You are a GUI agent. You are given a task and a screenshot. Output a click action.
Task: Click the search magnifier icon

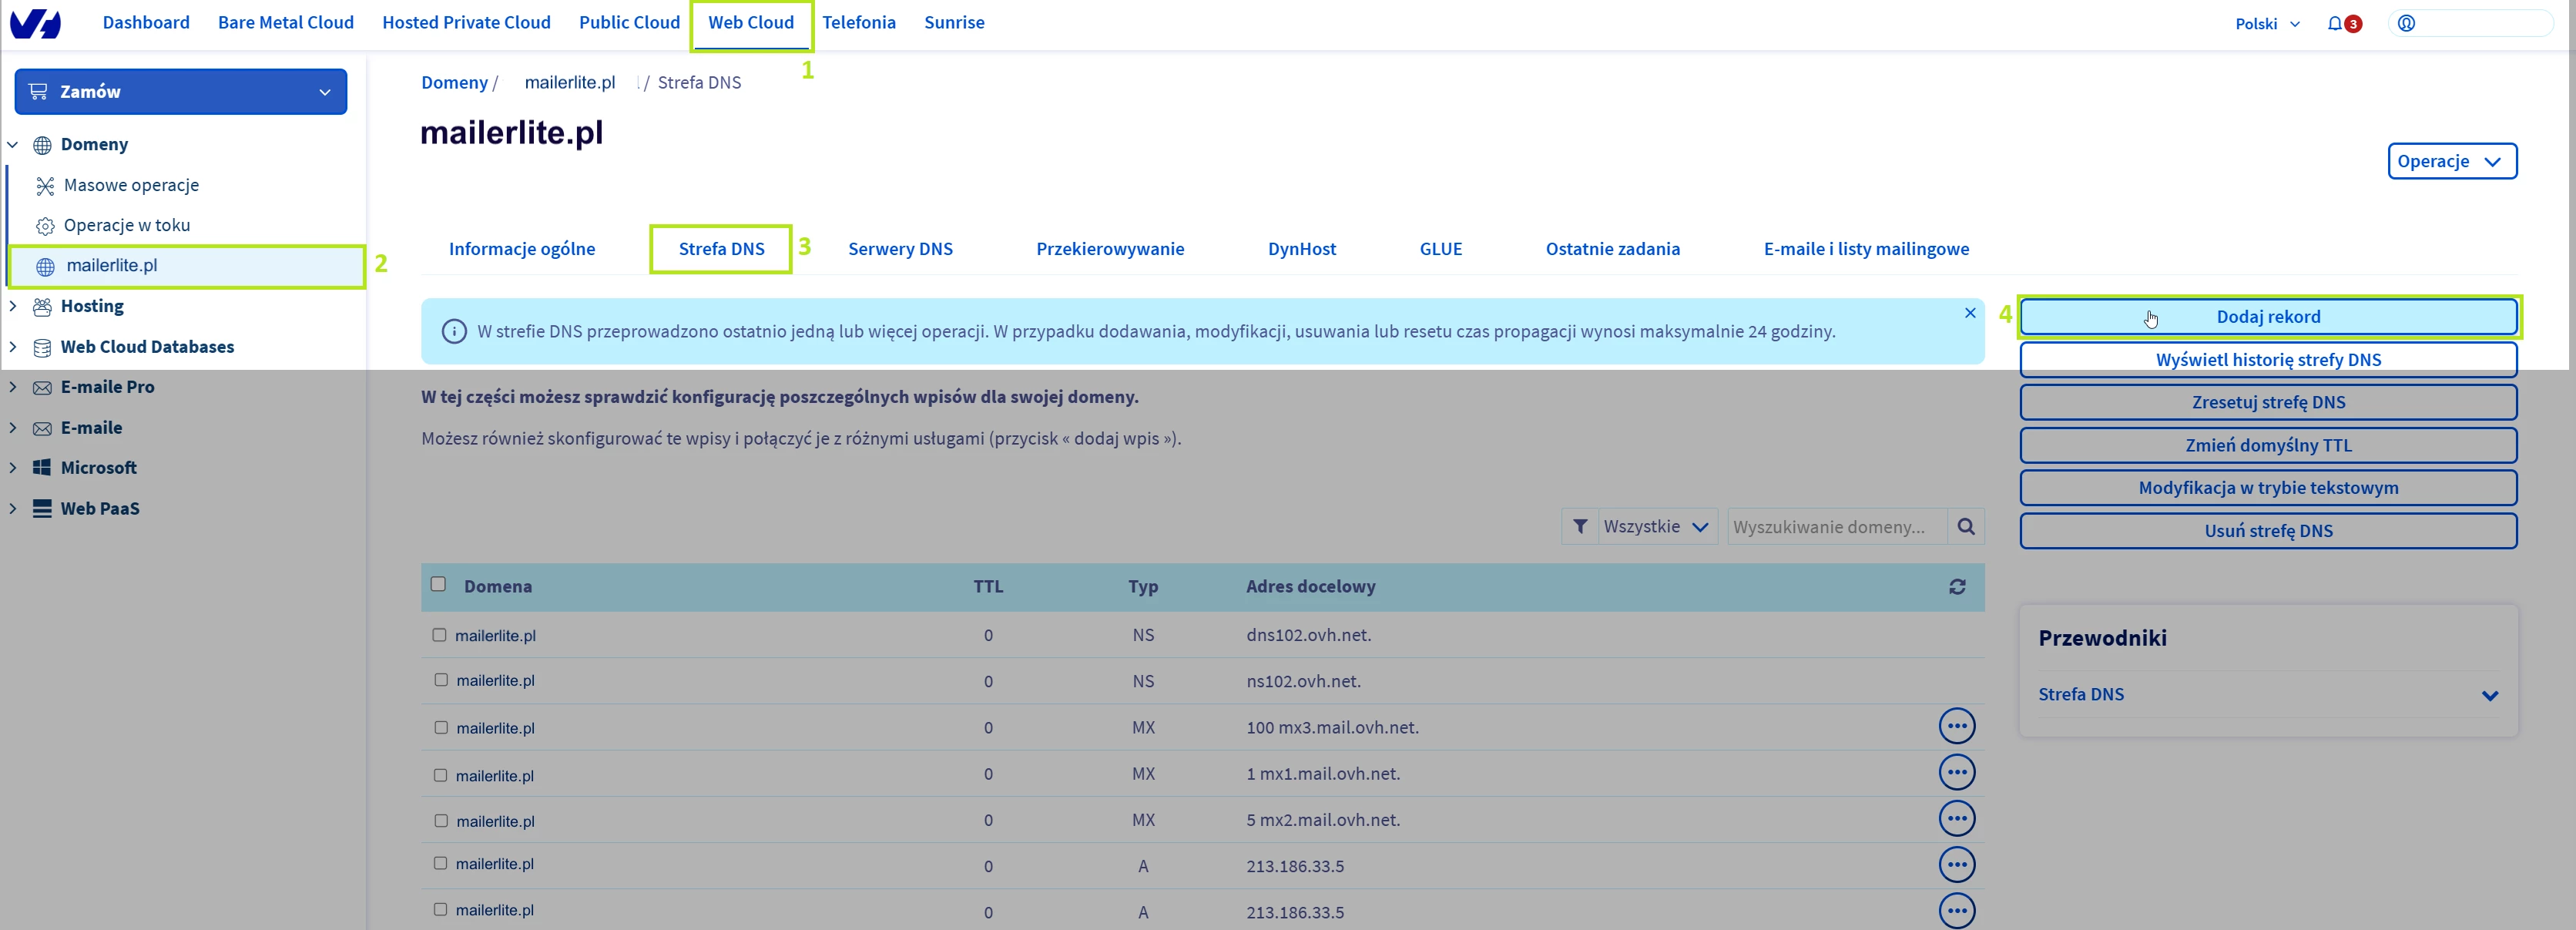pyautogui.click(x=1966, y=526)
